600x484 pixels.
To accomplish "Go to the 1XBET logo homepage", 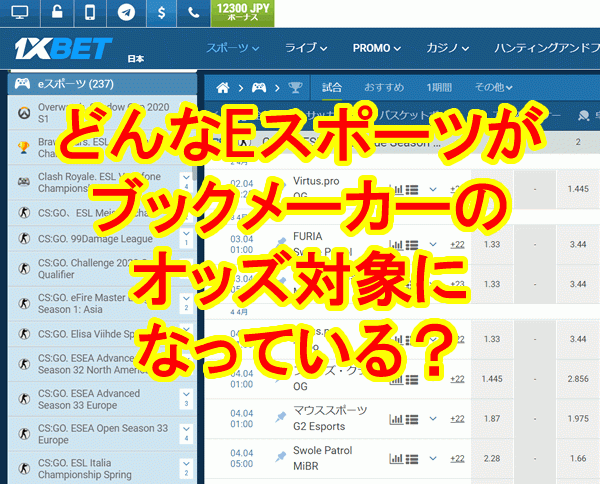I will 64,49.
